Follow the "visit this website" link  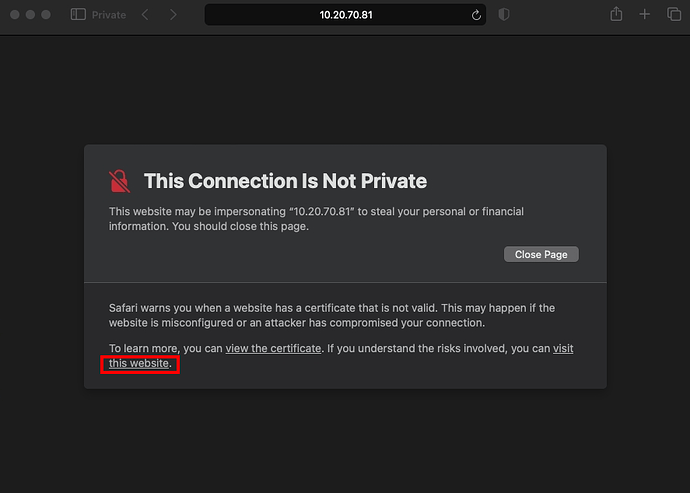point(139,363)
